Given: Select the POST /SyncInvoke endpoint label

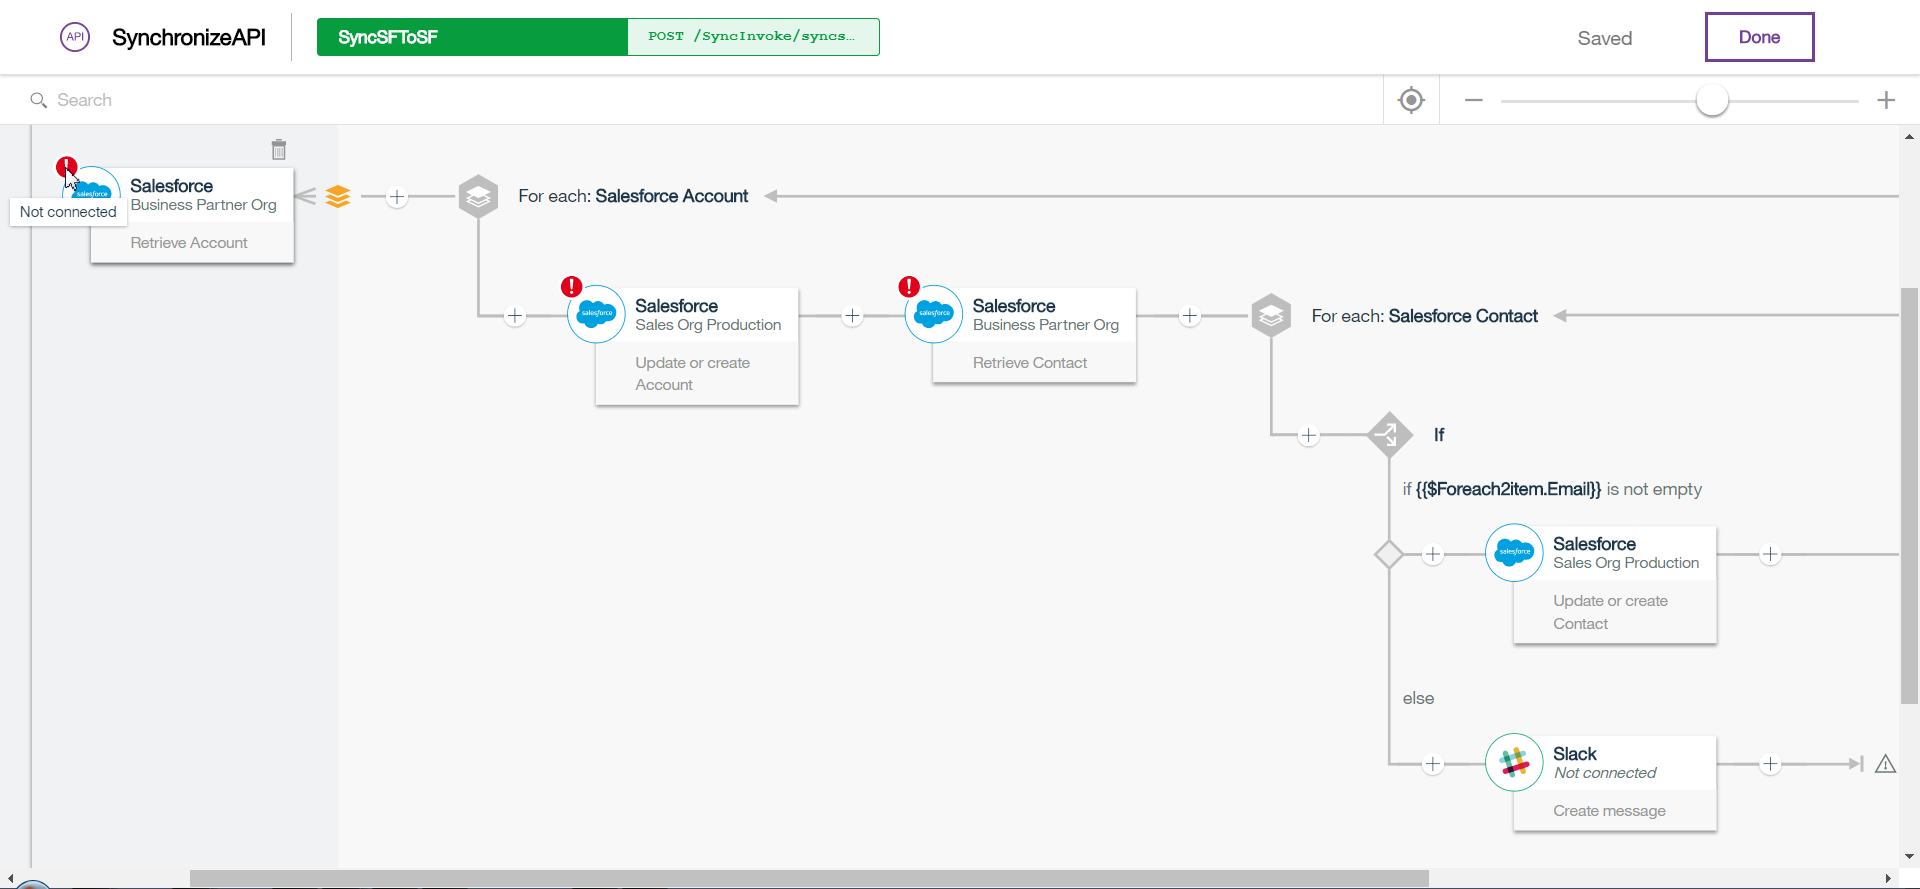Looking at the screenshot, I should coord(753,37).
